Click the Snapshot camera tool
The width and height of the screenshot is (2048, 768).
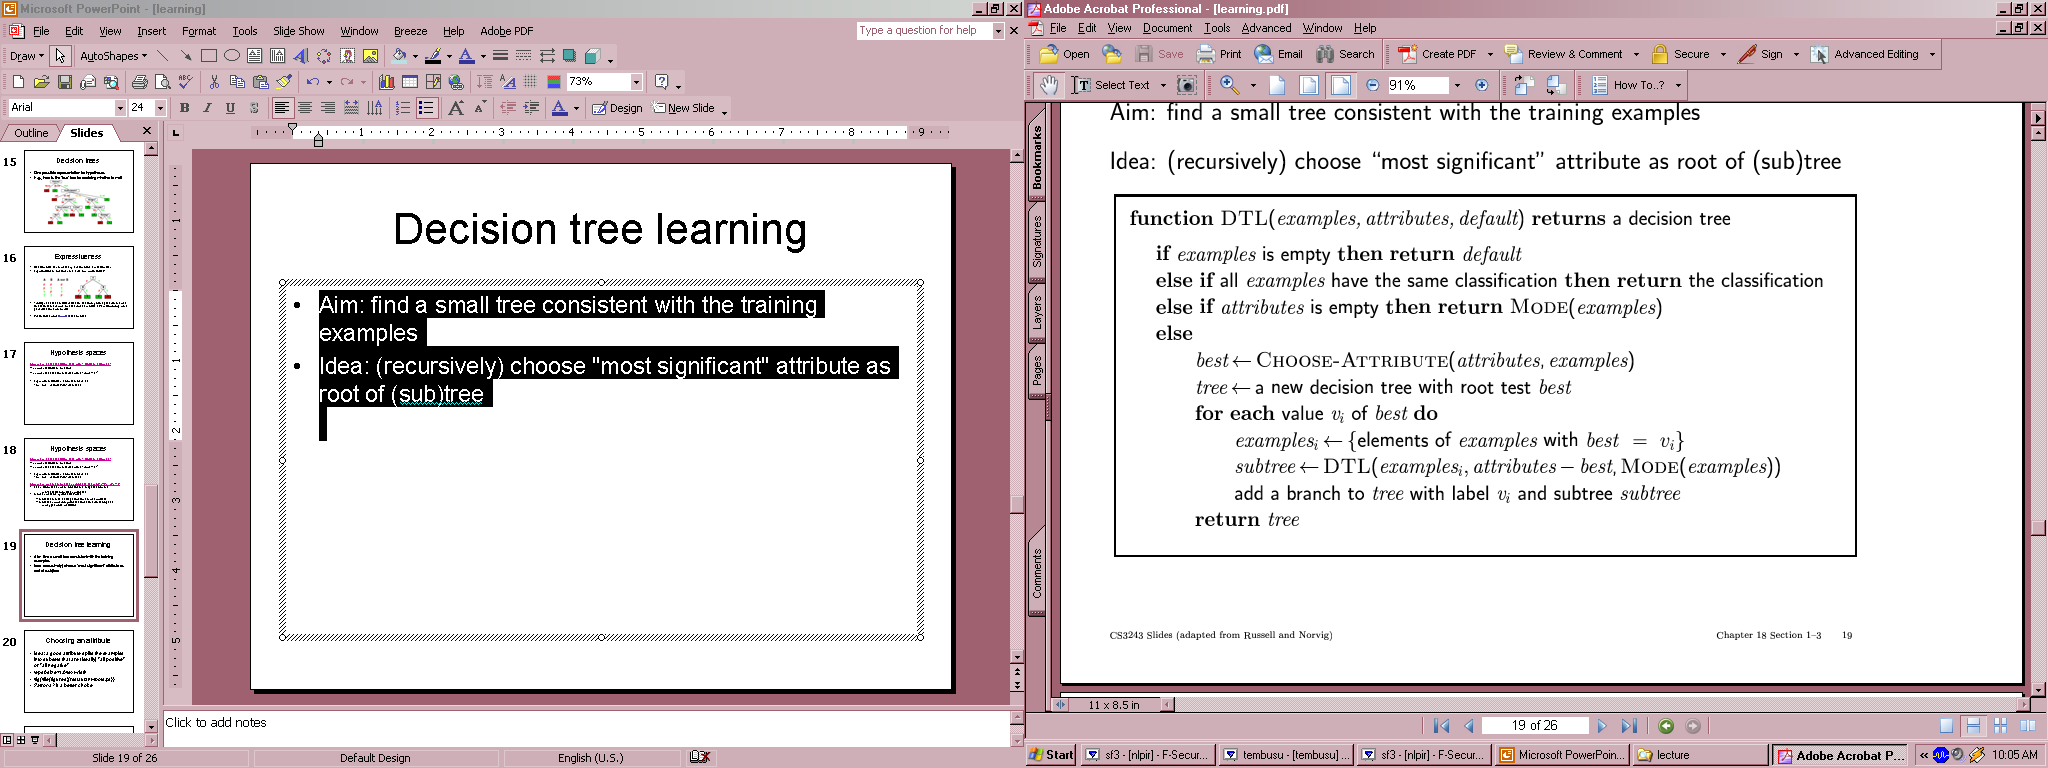1187,85
